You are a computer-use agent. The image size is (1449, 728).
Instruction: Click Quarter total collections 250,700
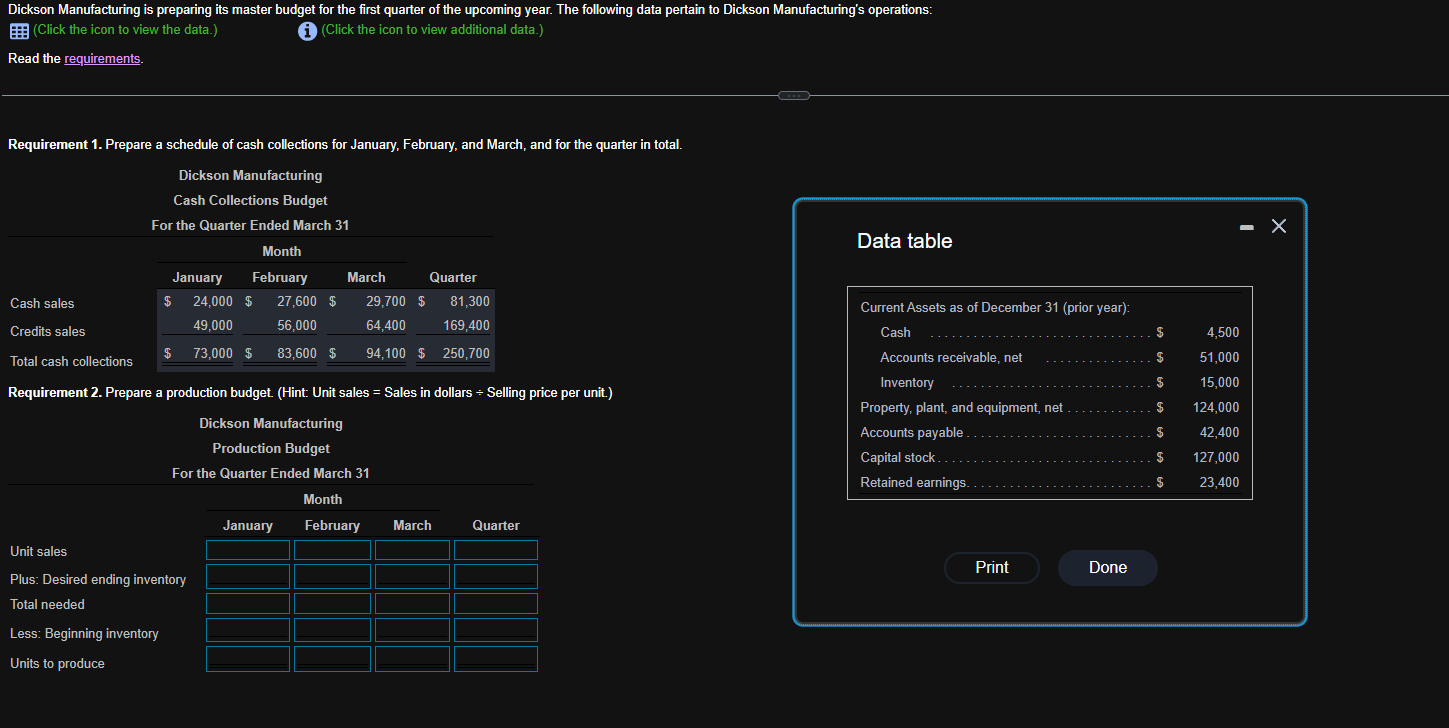tap(466, 353)
